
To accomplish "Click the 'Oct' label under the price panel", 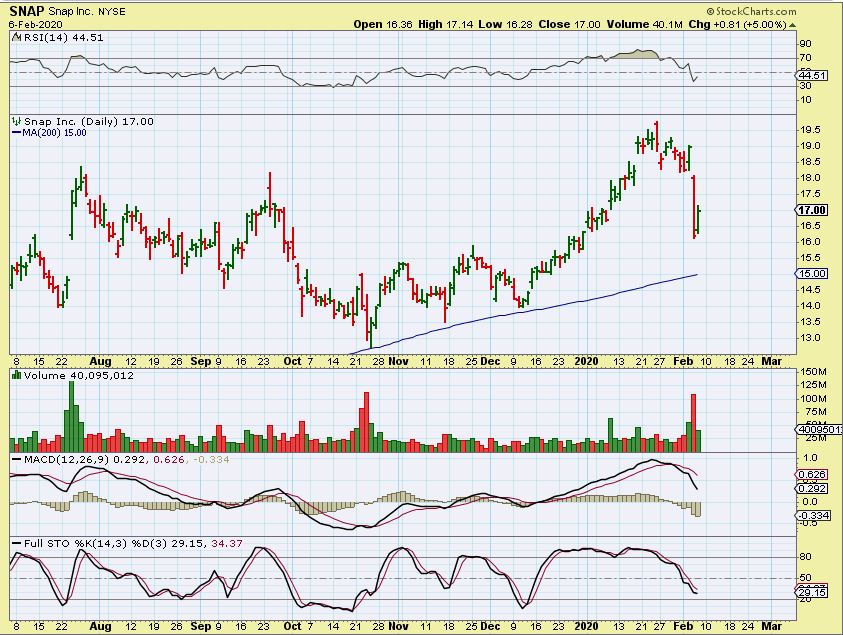I will [292, 361].
